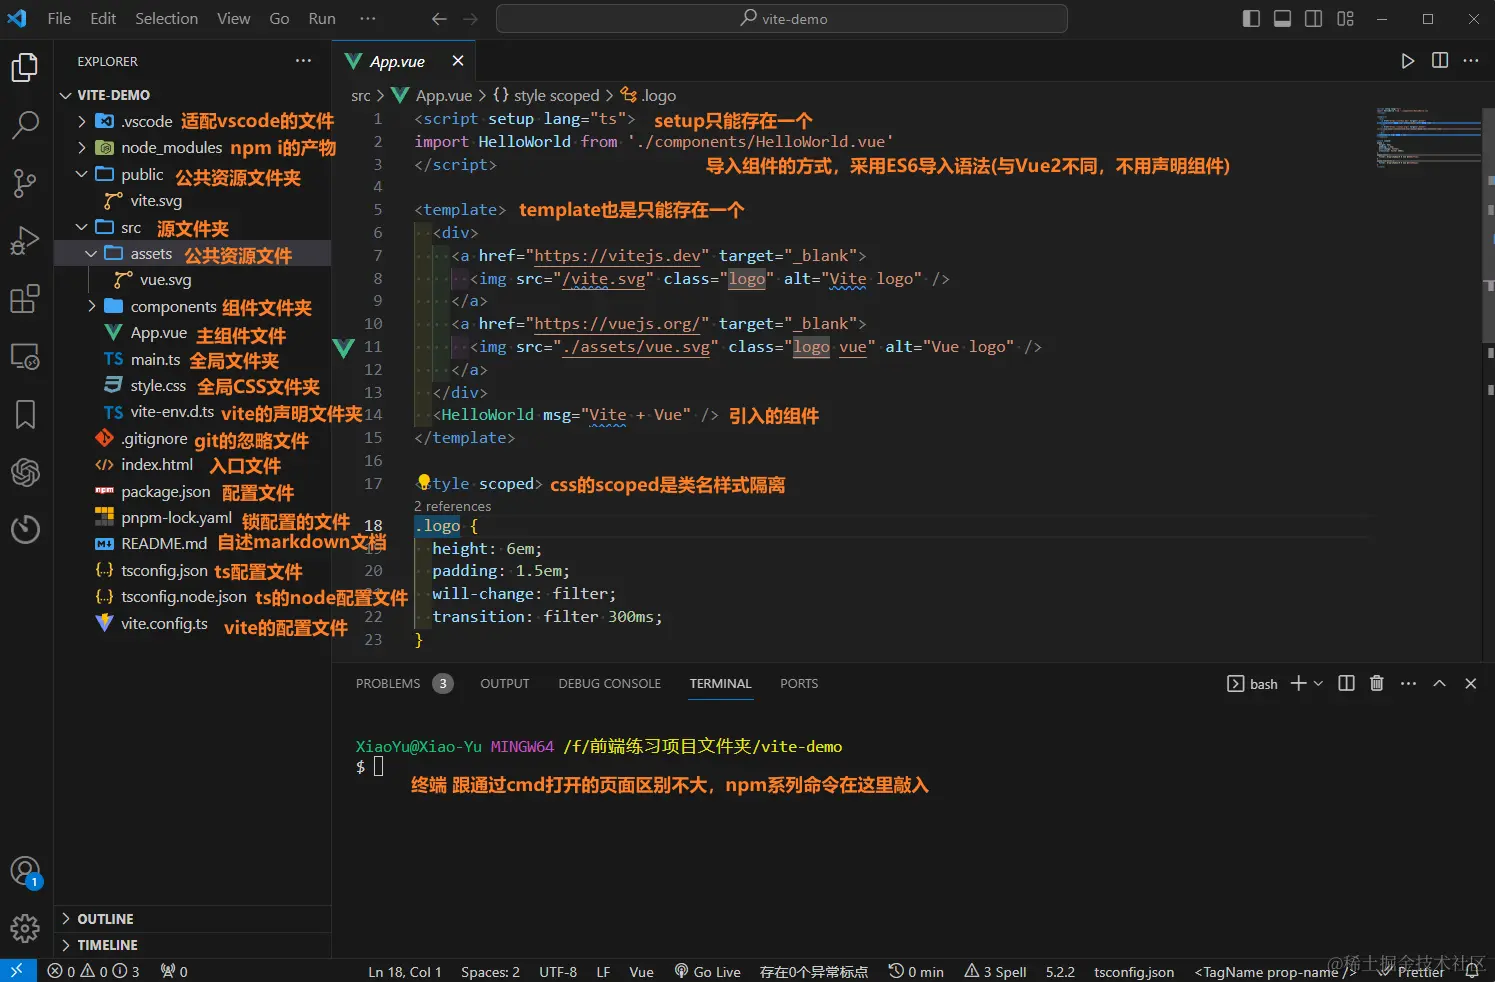This screenshot has height=982, width=1495.
Task: Close the terminal panel
Action: pyautogui.click(x=1470, y=683)
